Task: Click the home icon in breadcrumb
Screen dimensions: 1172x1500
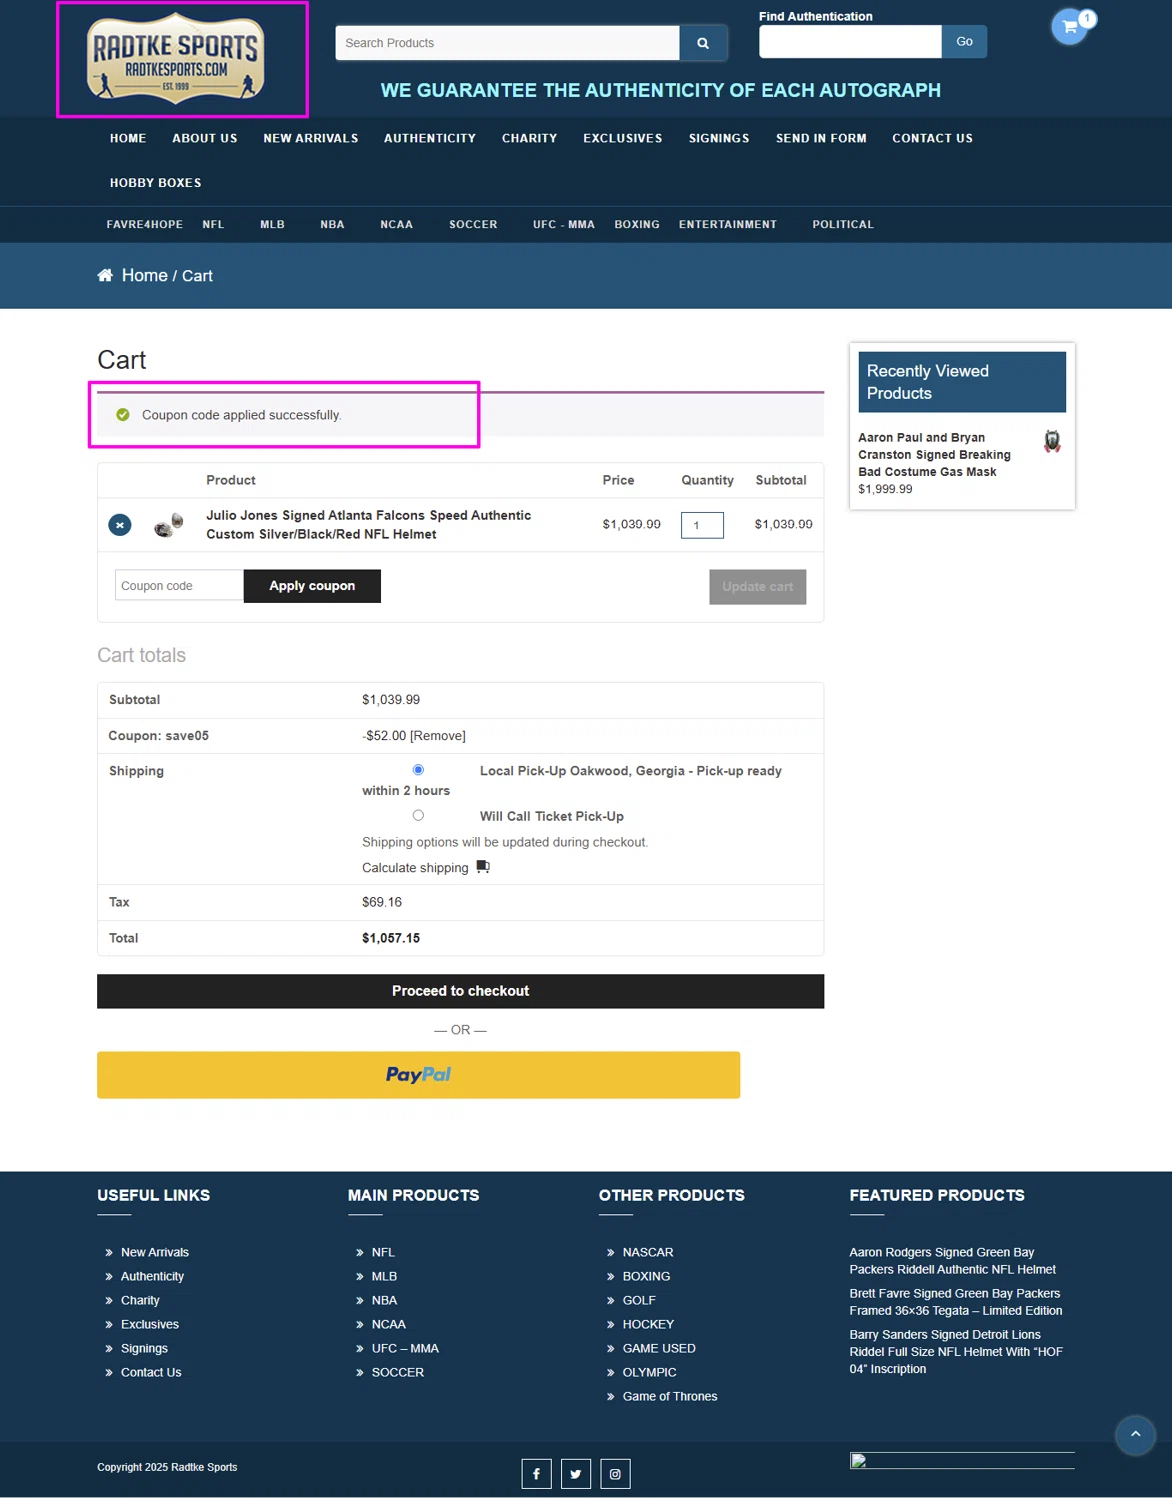Action: pyautogui.click(x=105, y=275)
